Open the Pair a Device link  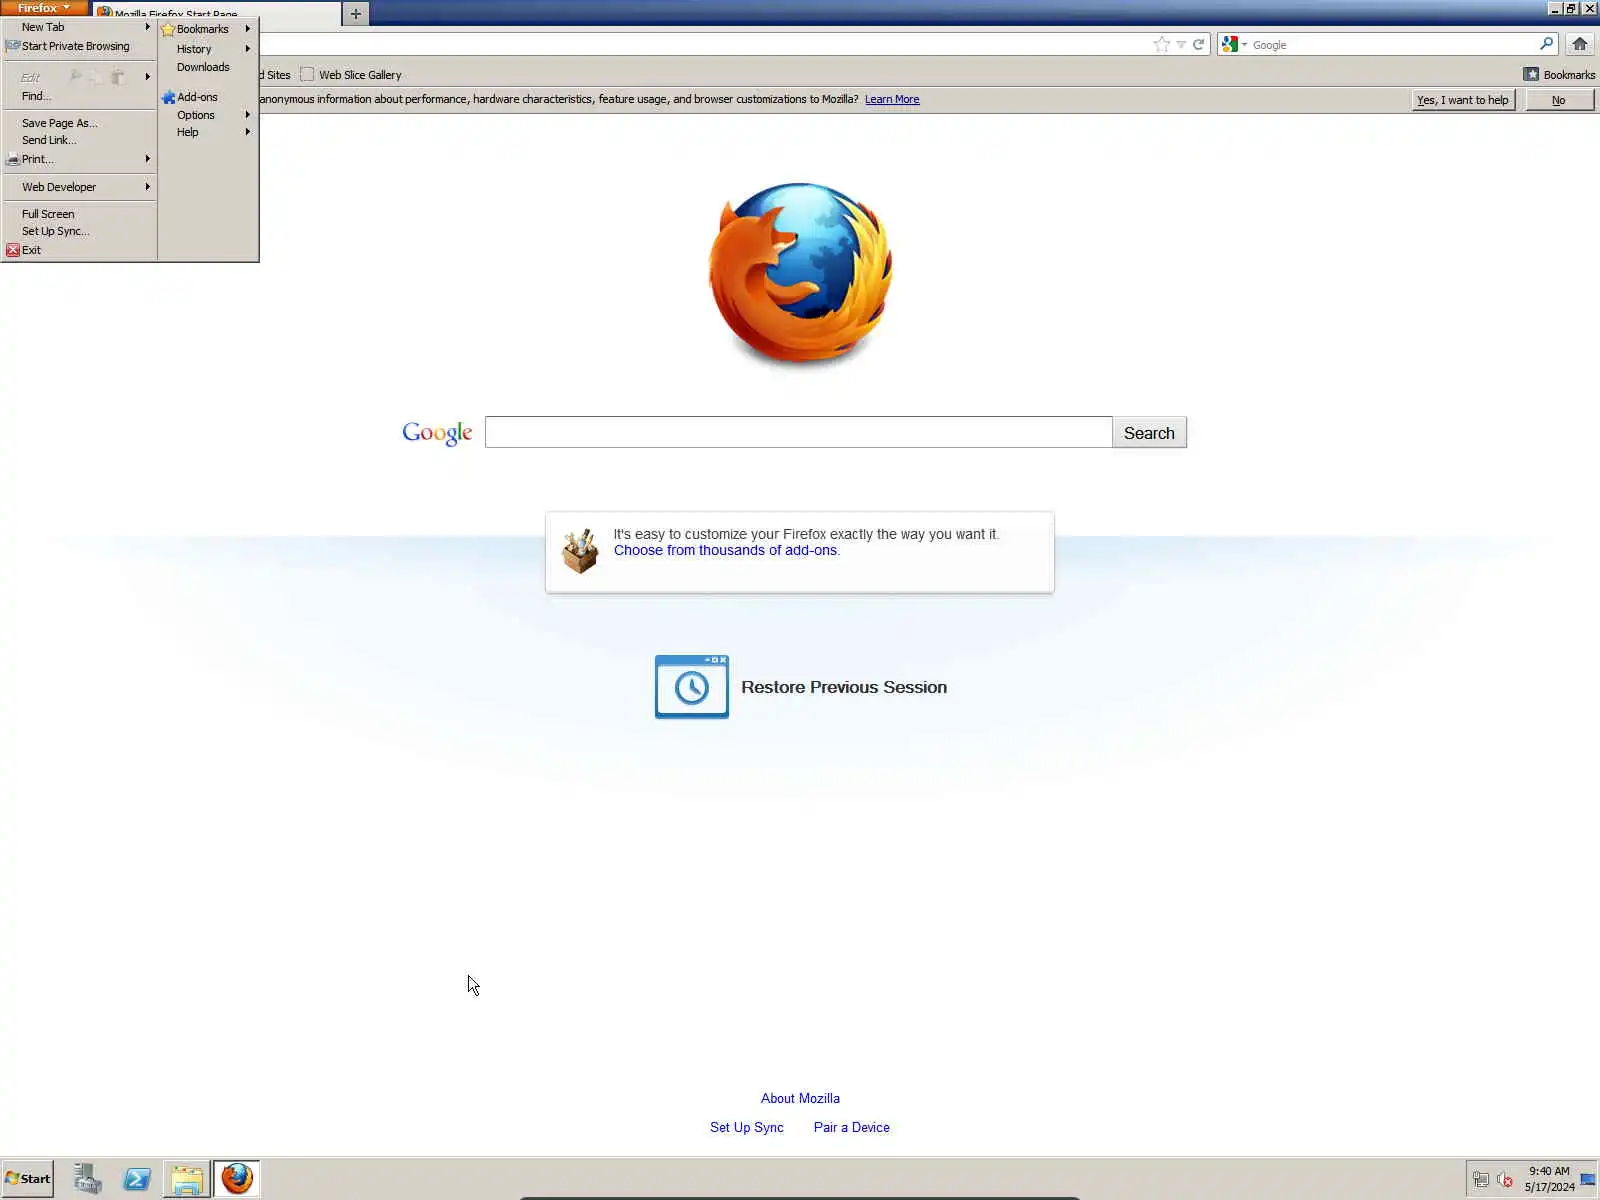coord(851,1127)
